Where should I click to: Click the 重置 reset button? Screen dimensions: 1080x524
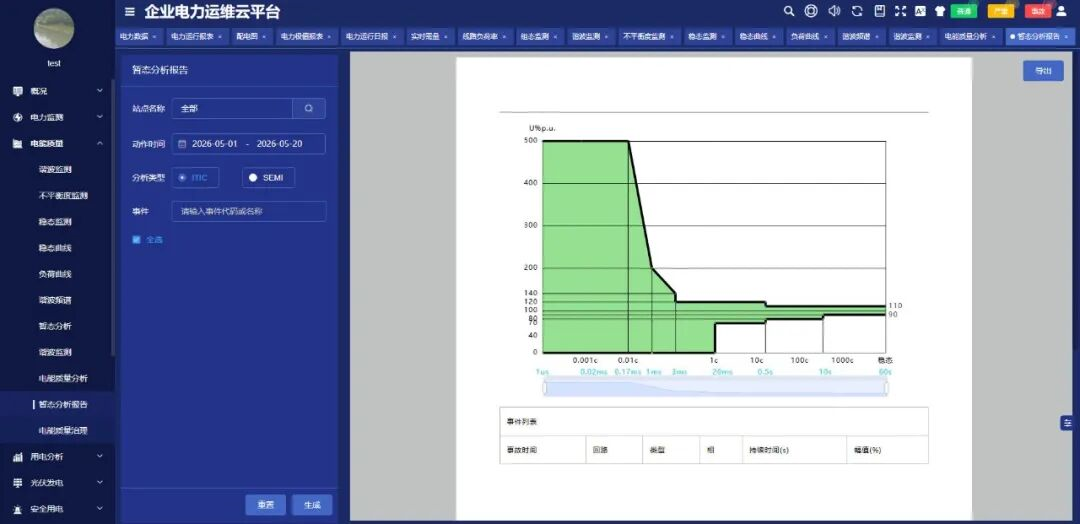tap(265, 505)
